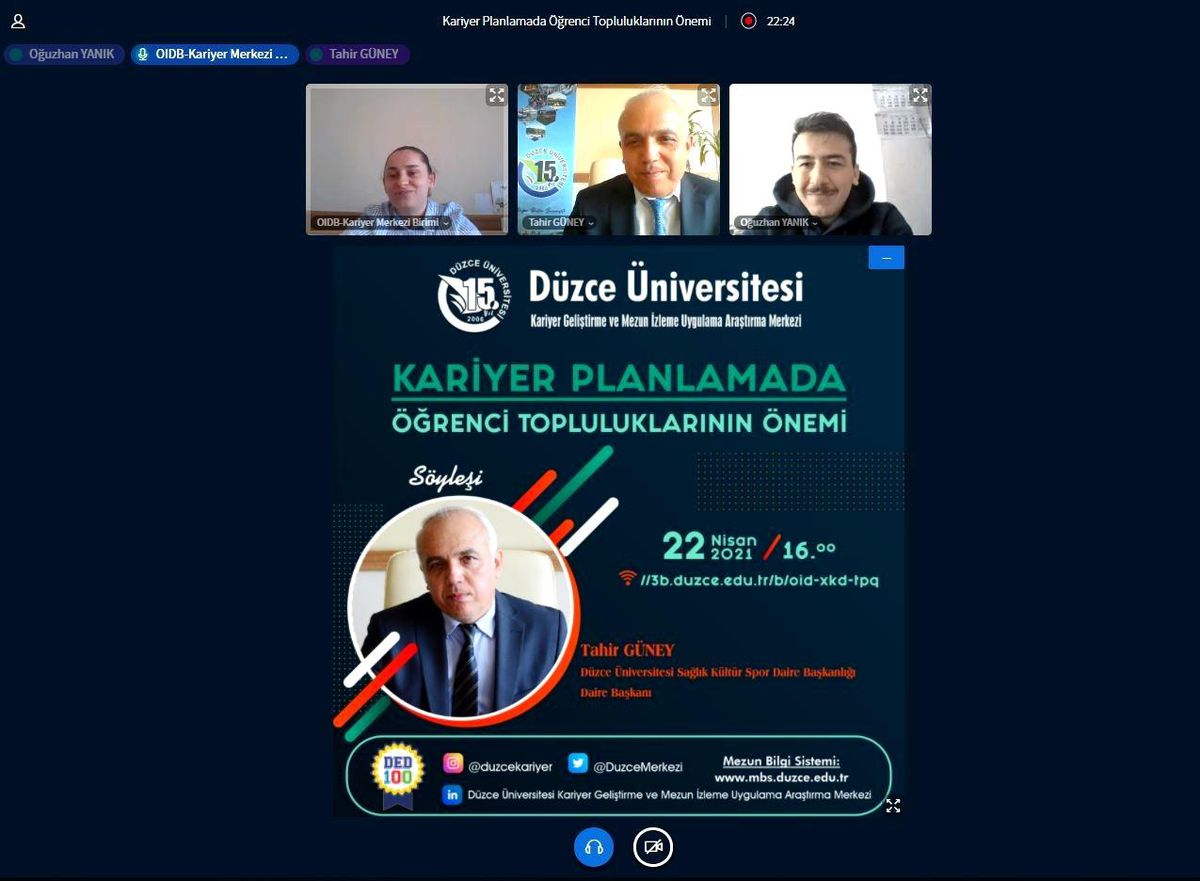Select the OIDB-Kariyer Merkezi talker pill

tap(215, 55)
